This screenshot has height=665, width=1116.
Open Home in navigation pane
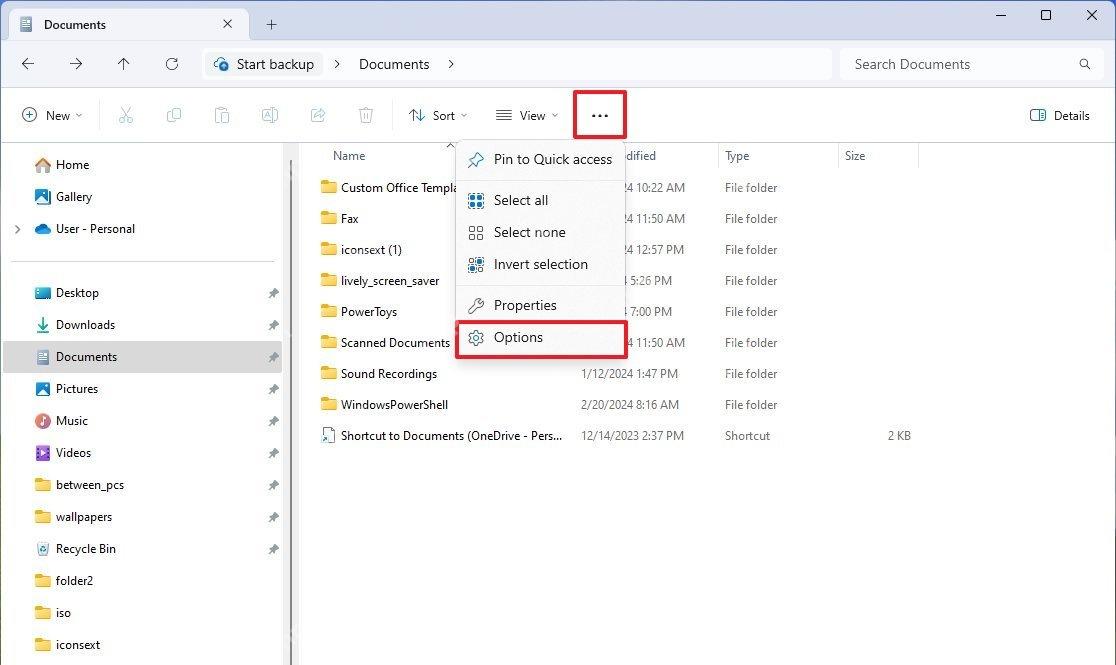73,165
